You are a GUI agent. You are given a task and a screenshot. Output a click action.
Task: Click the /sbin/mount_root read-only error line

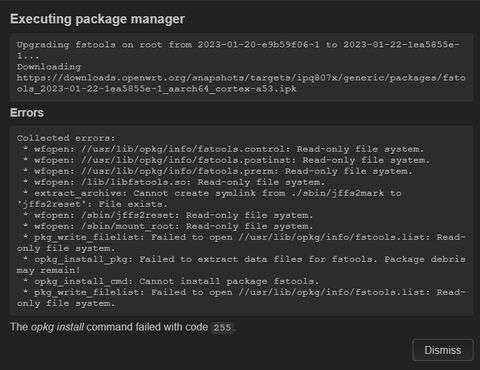click(x=168, y=226)
